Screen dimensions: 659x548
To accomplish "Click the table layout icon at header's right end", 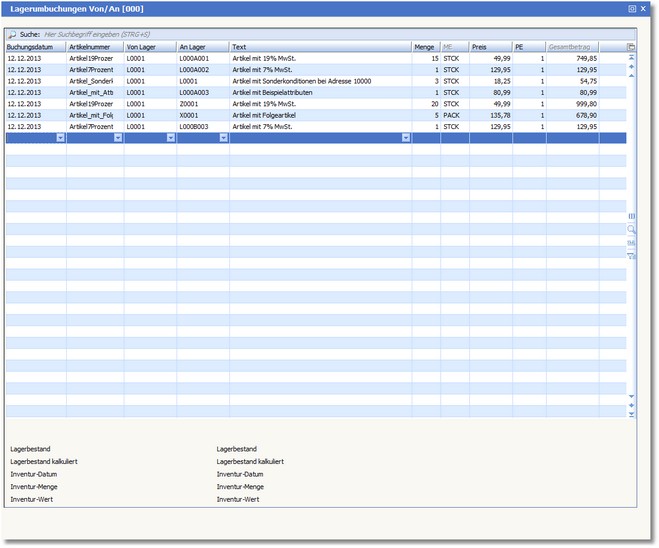I will (x=631, y=47).
